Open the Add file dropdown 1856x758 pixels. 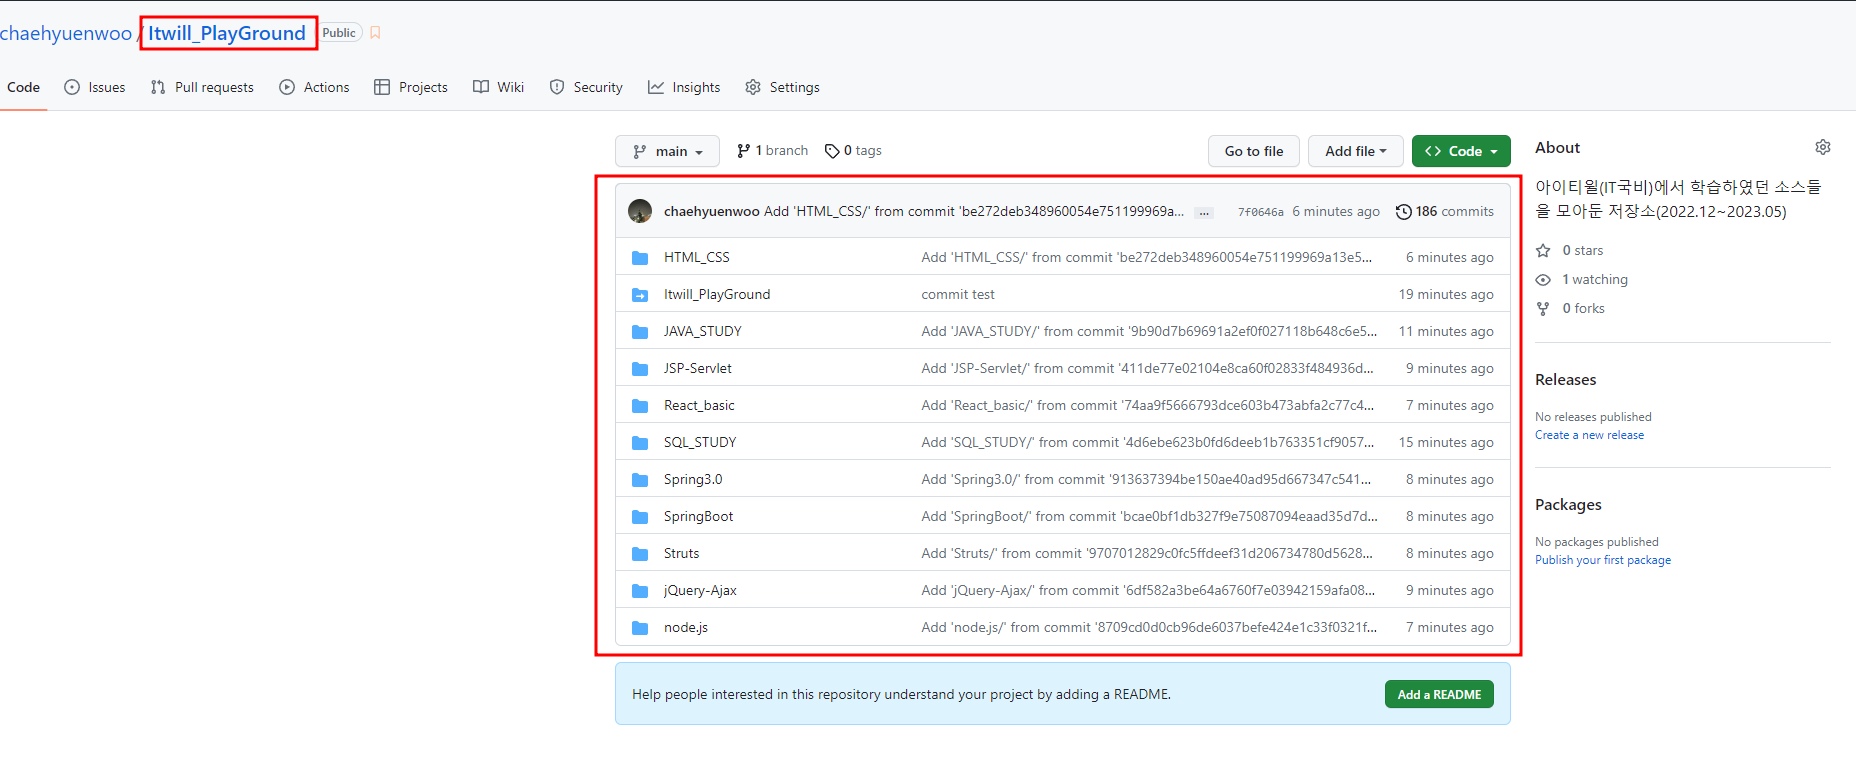pos(1356,151)
